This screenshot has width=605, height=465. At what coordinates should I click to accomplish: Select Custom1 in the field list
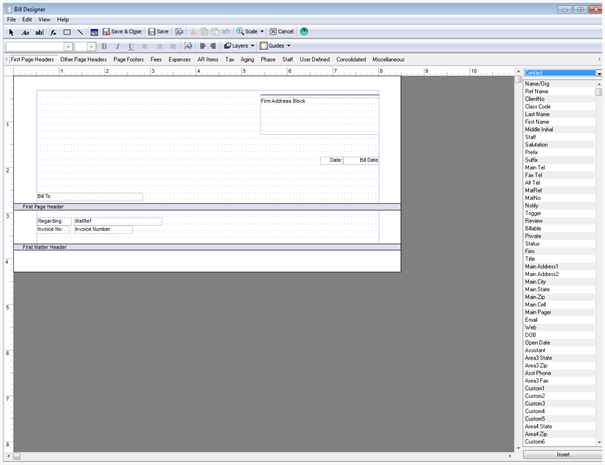(559, 388)
